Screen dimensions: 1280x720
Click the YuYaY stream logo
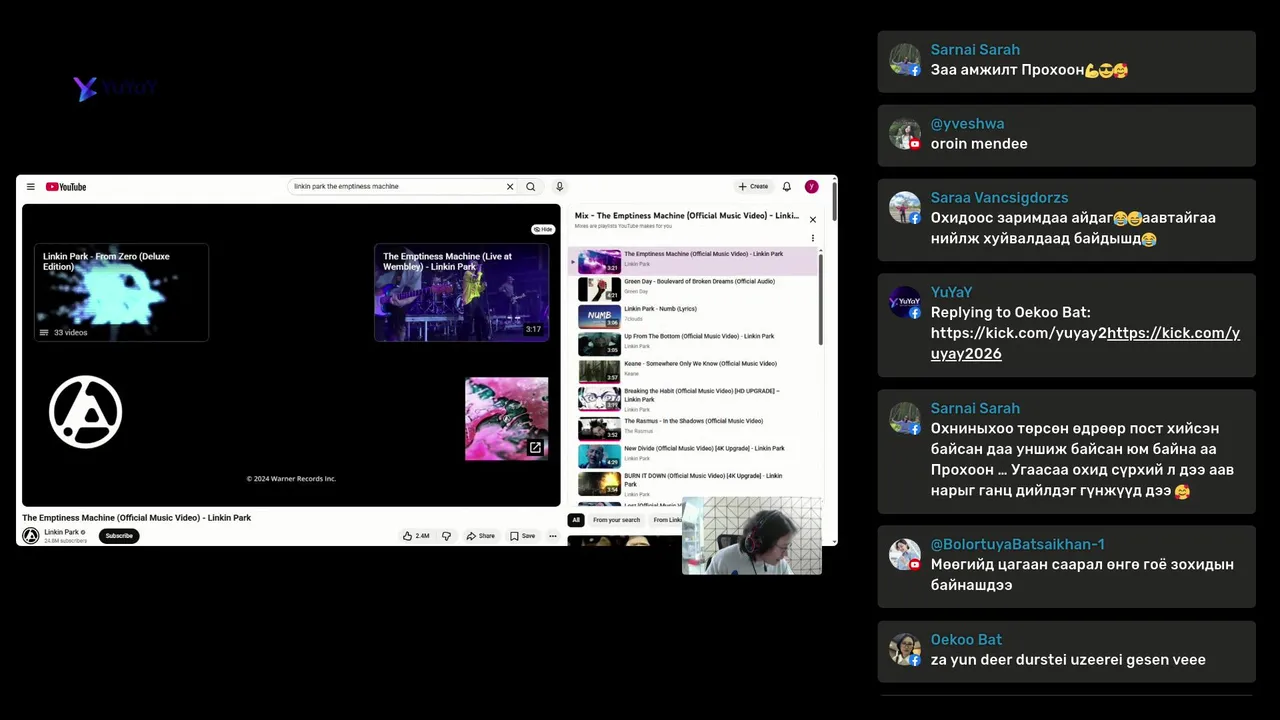coord(116,89)
